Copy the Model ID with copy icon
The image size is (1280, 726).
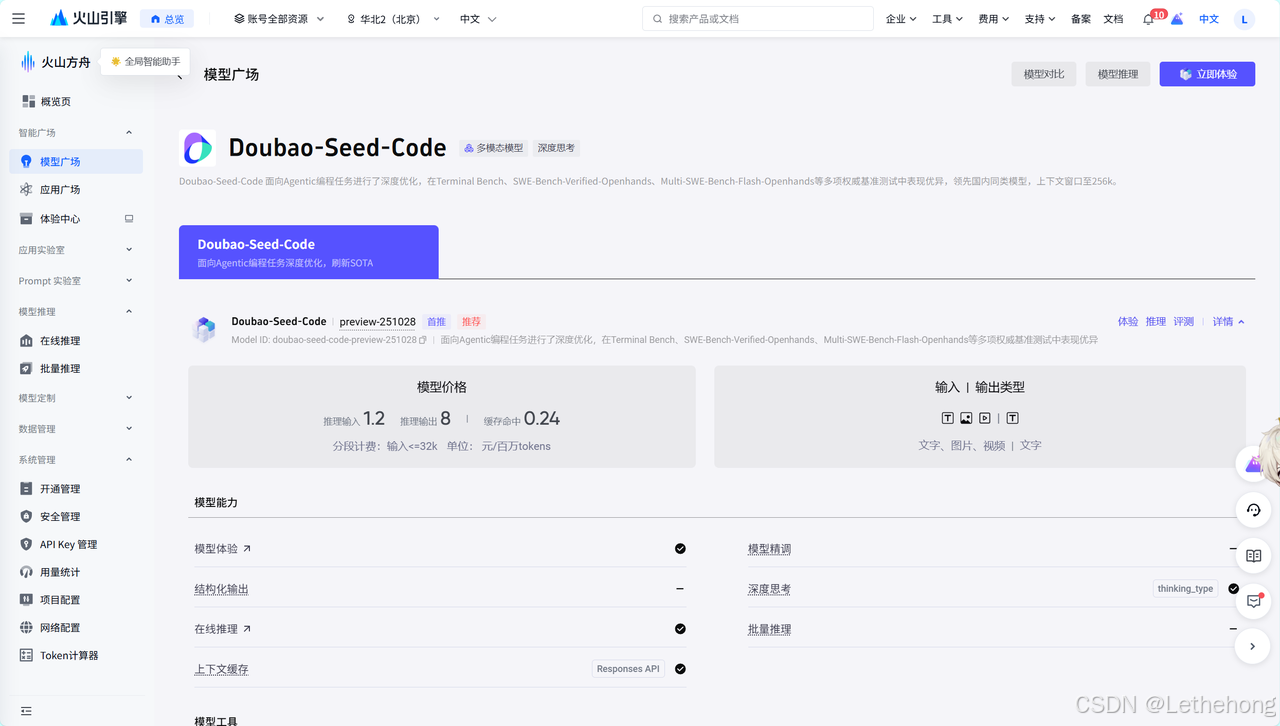pos(423,340)
